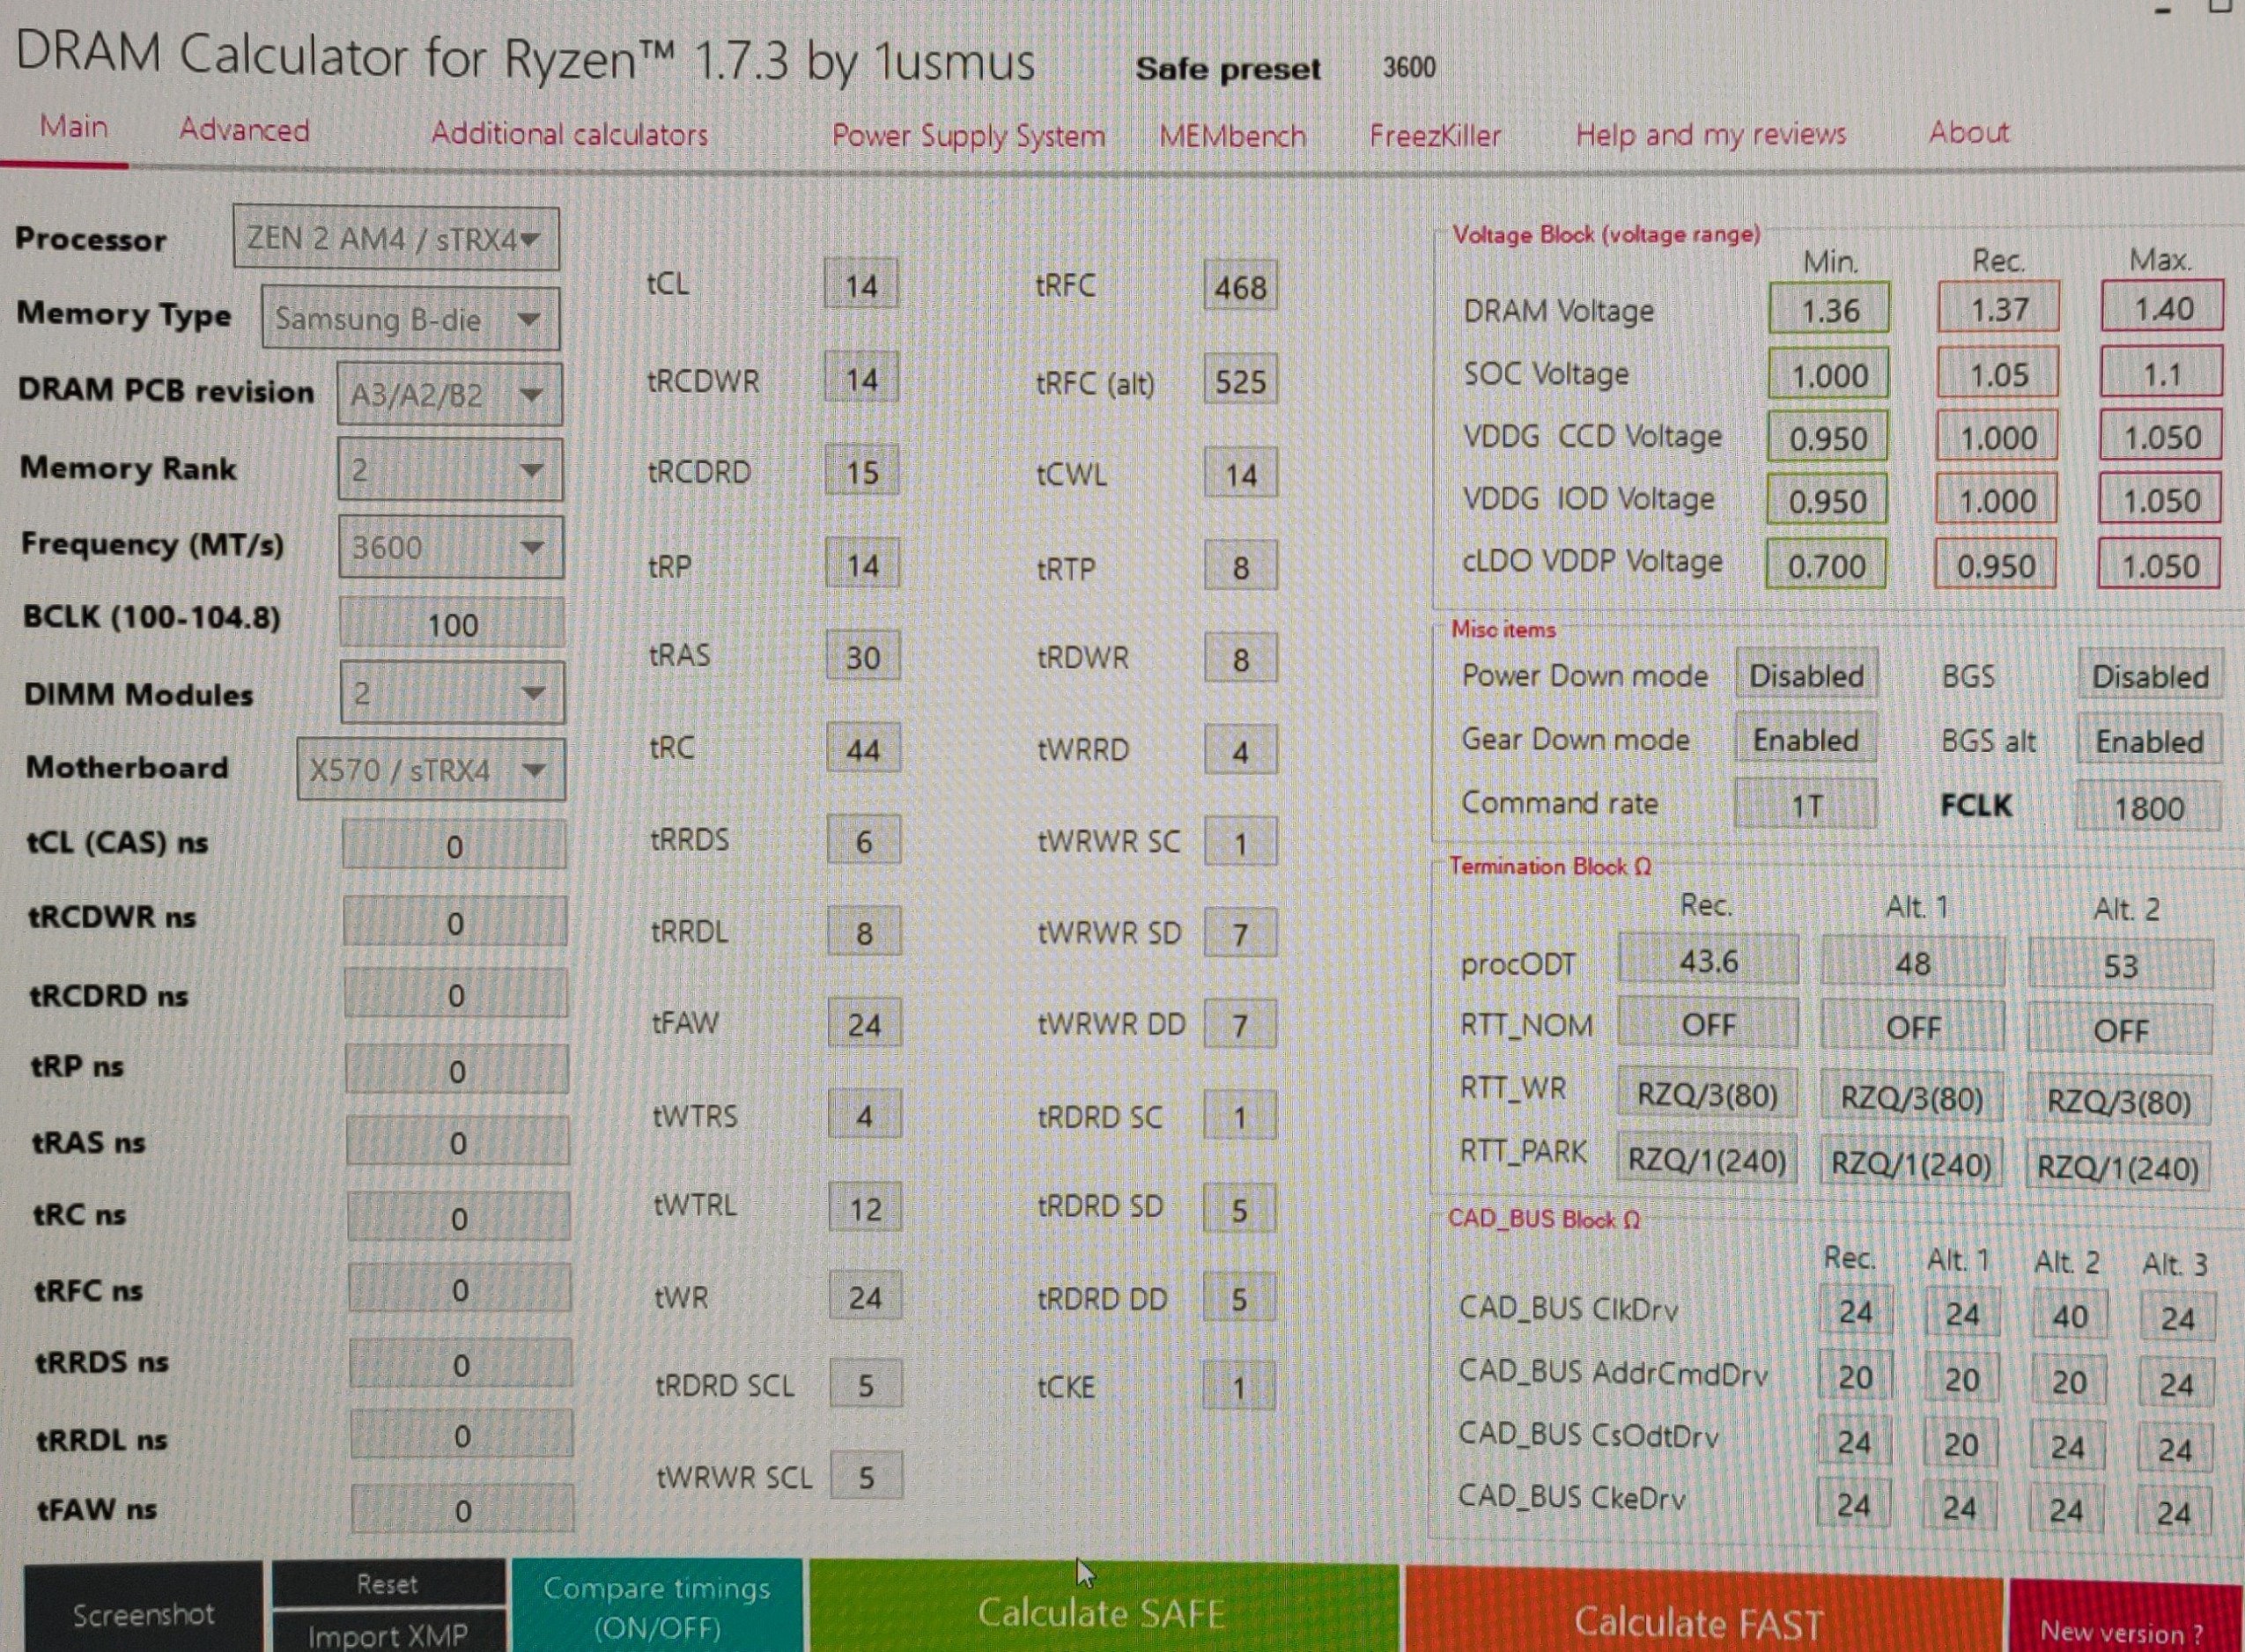Click Gear Down mode Enabled field
Screen dimensions: 2245x1652
[1805, 739]
